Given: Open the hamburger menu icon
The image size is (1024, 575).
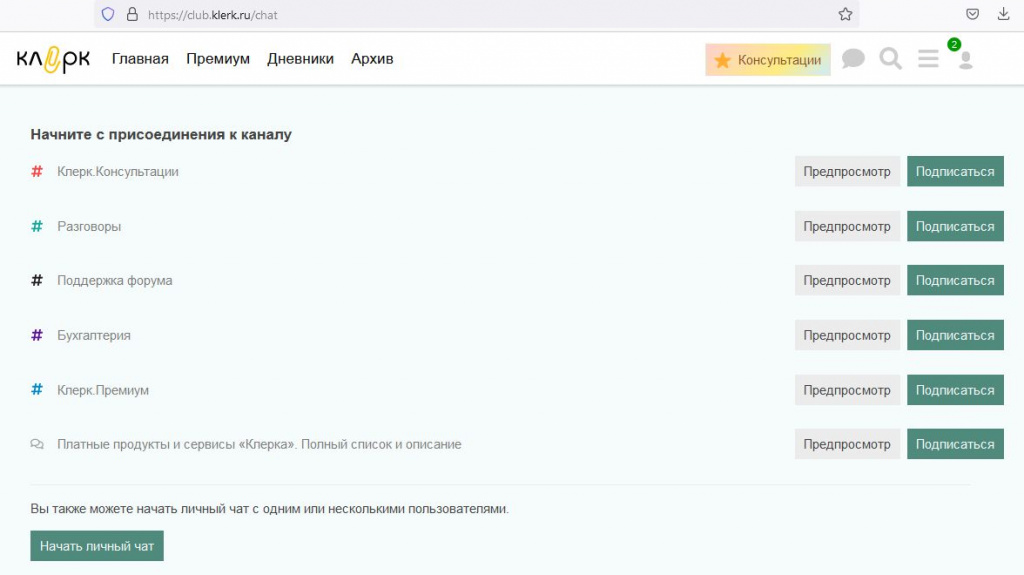Looking at the screenshot, I should coord(928,59).
